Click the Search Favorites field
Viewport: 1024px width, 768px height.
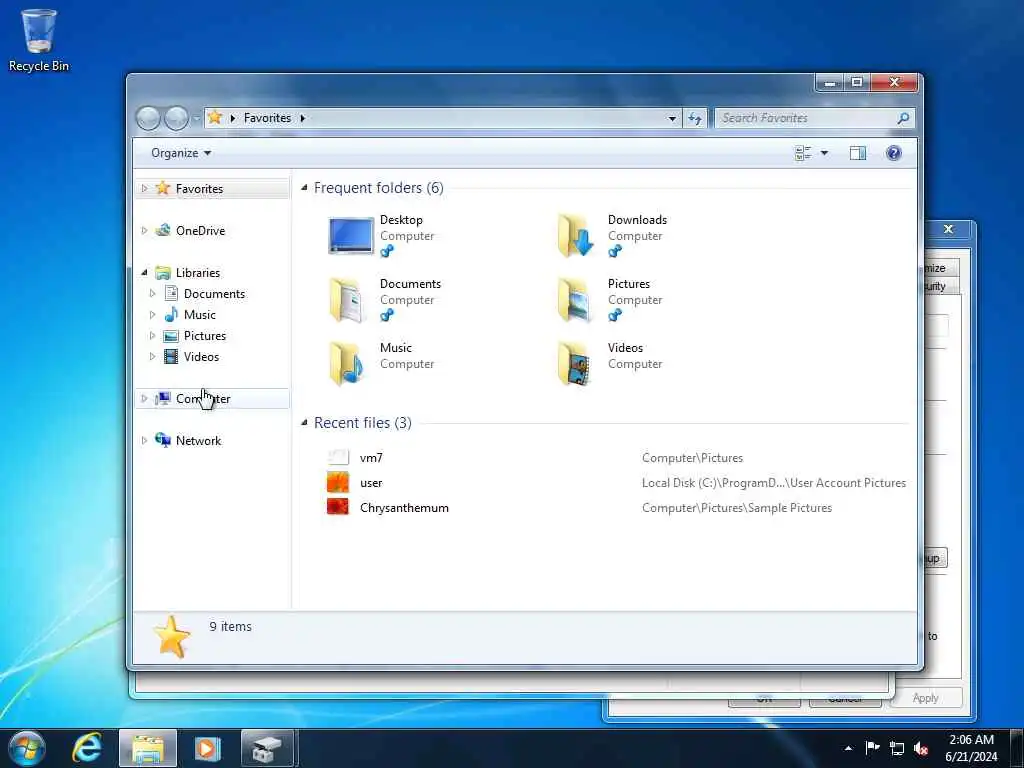[806, 118]
